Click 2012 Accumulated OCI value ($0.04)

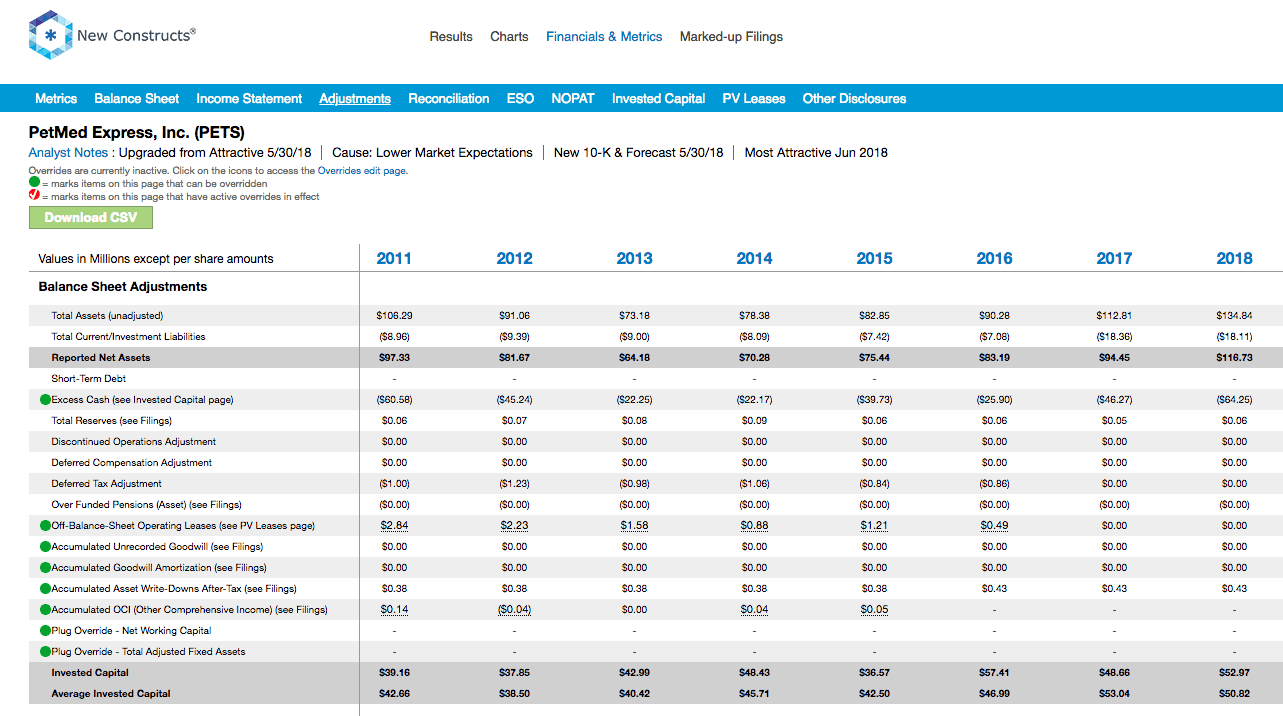pyautogui.click(x=514, y=610)
